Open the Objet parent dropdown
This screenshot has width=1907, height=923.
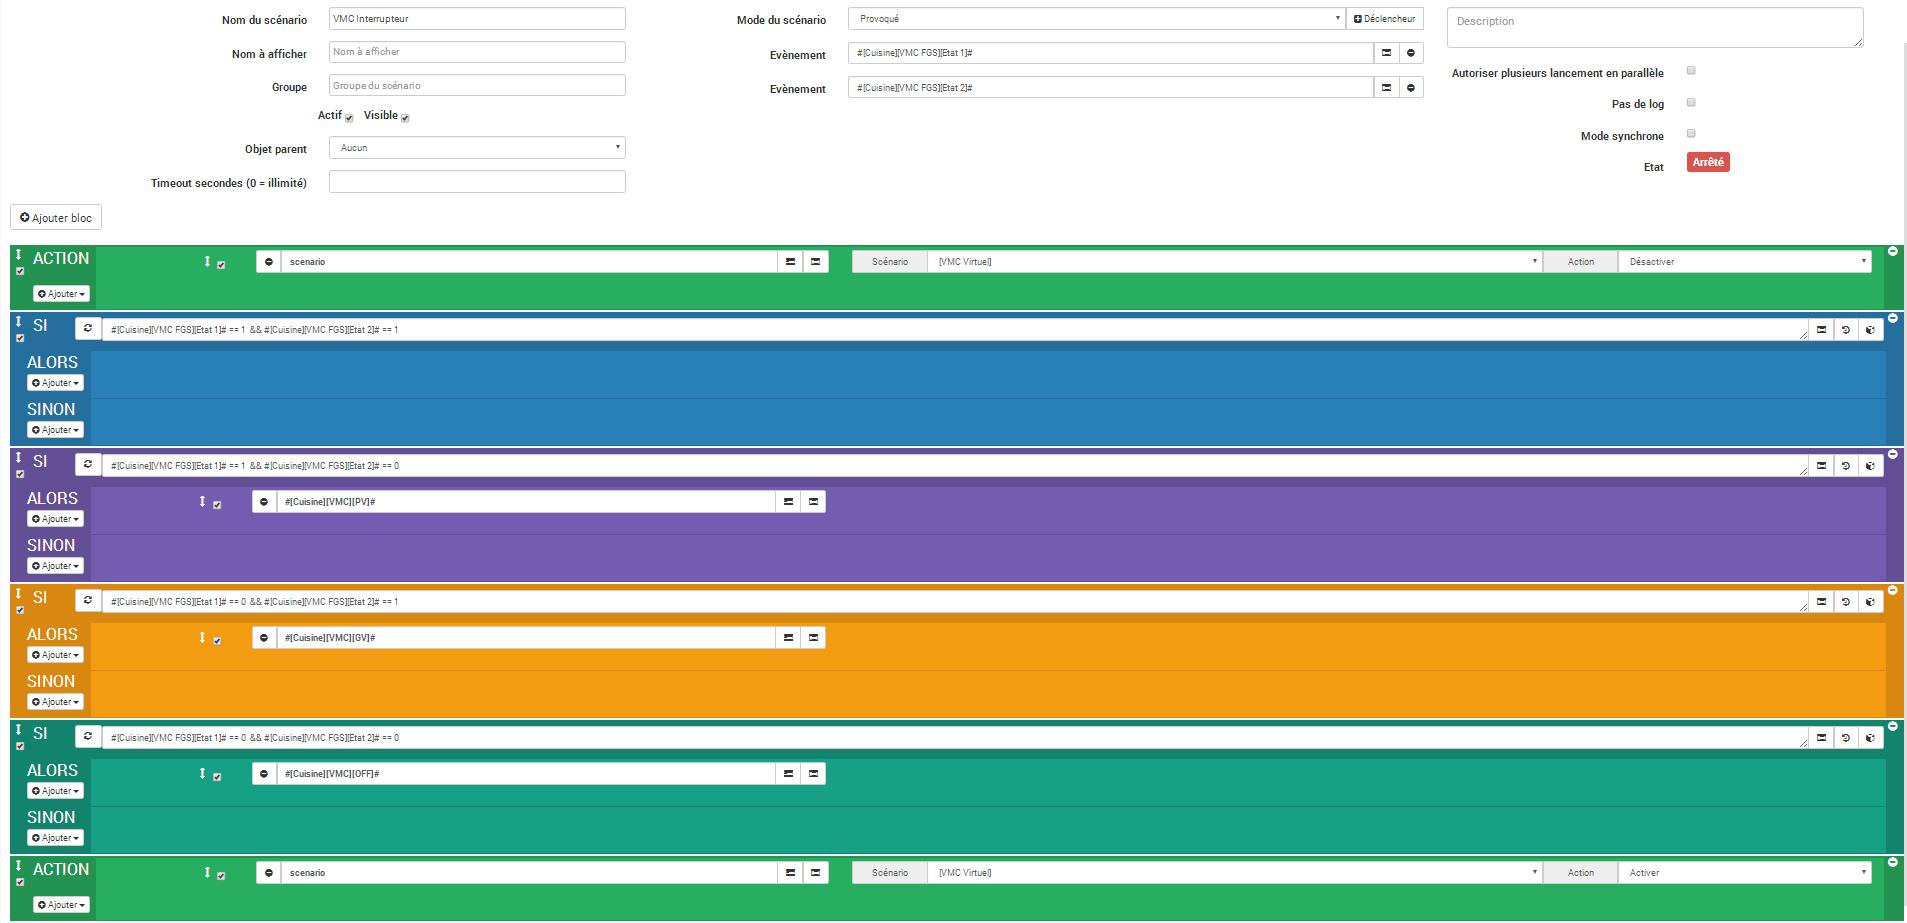[477, 148]
